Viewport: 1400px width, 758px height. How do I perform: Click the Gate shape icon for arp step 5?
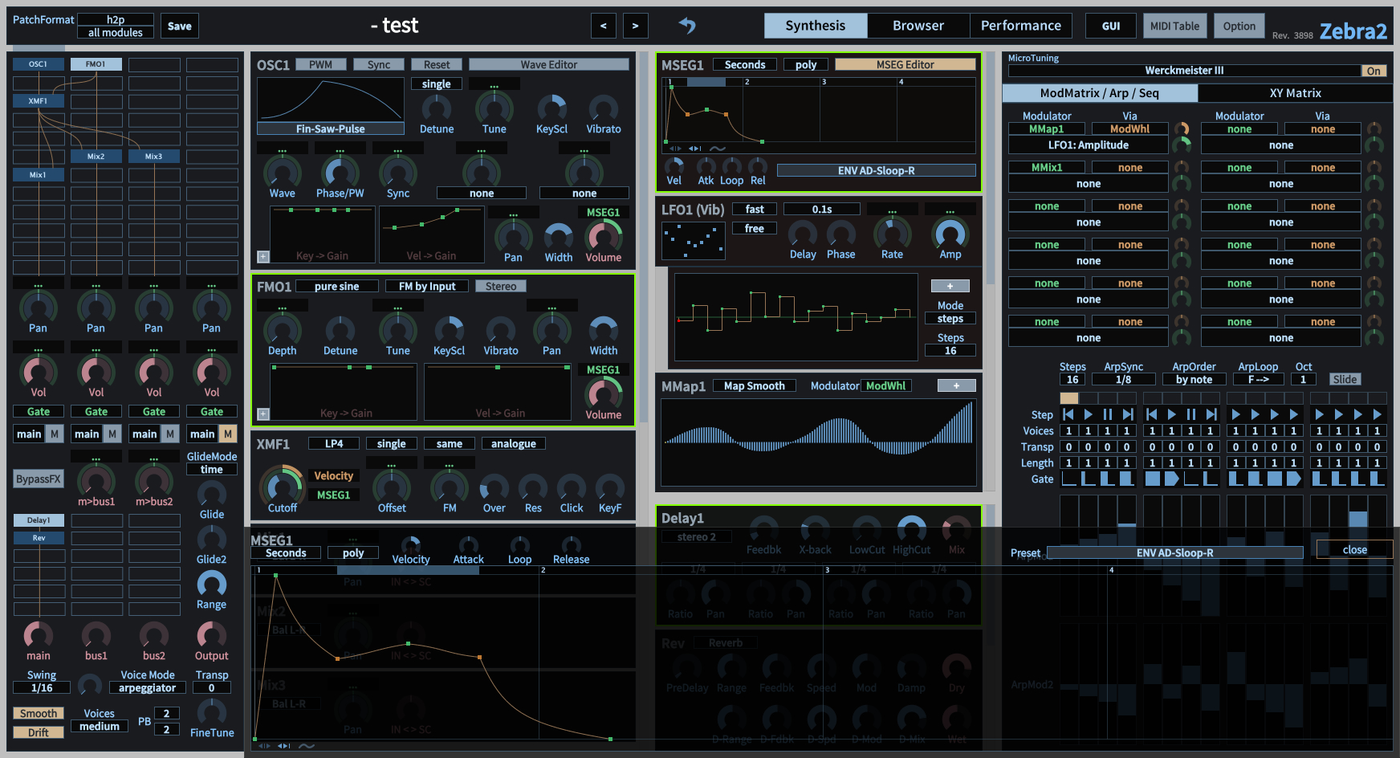1152,479
